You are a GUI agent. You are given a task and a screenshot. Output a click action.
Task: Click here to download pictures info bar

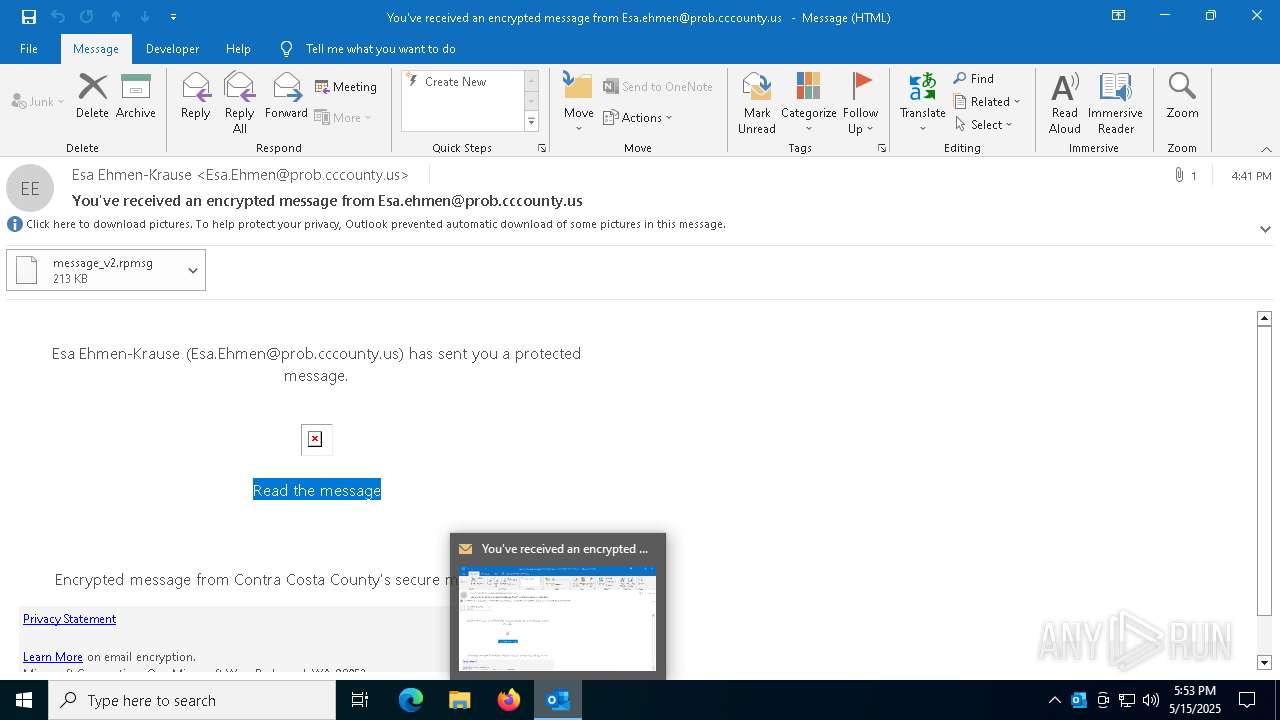[x=375, y=224]
